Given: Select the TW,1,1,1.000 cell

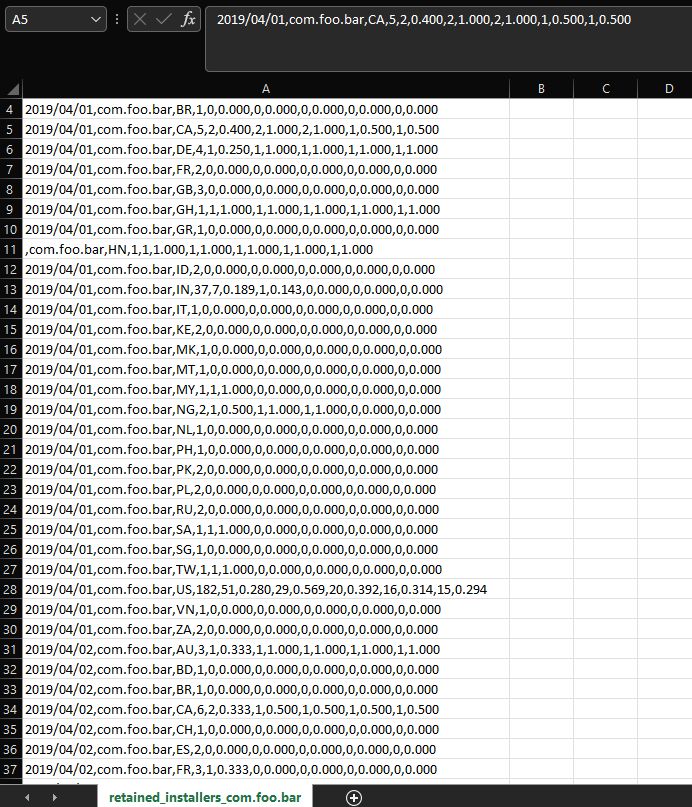Looking at the screenshot, I should tap(266, 569).
